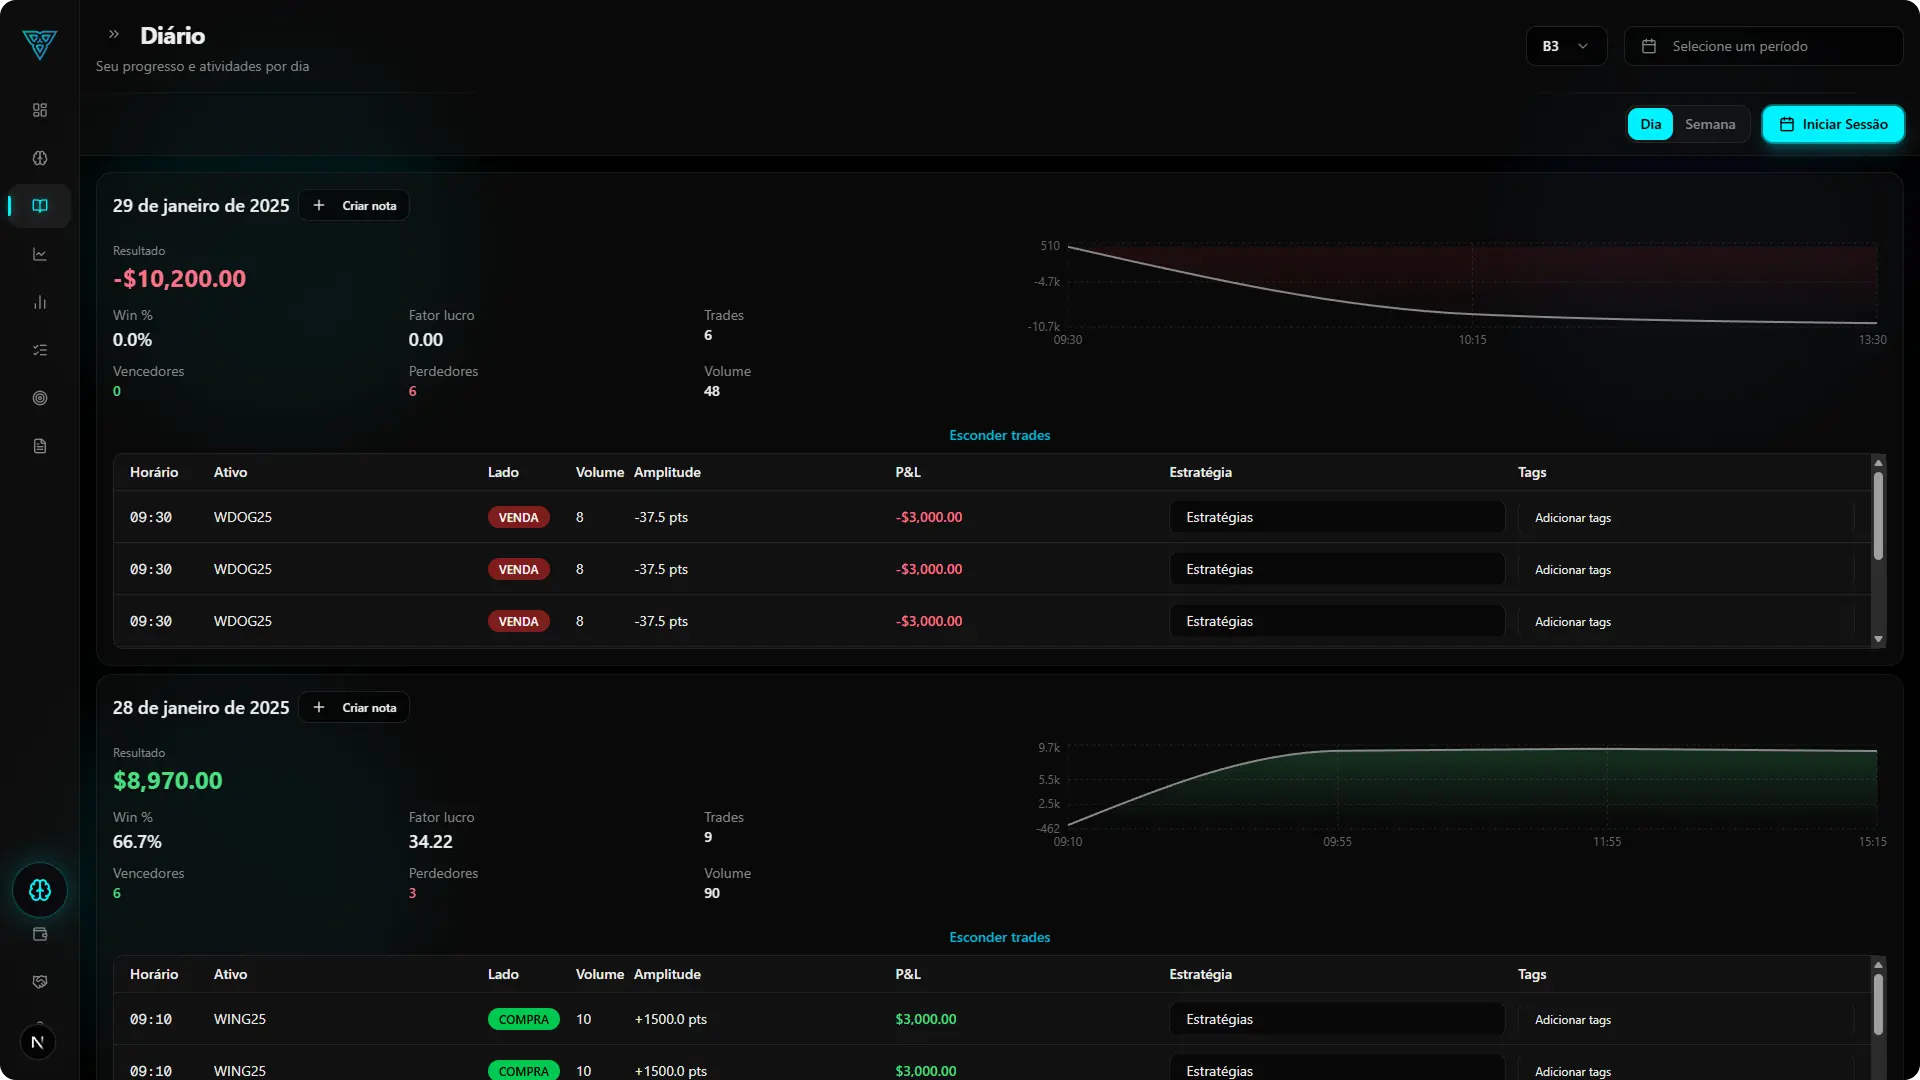This screenshot has height=1080, width=1920.
Task: Click Criar nota for 28 de janeiro
Action: click(x=353, y=707)
